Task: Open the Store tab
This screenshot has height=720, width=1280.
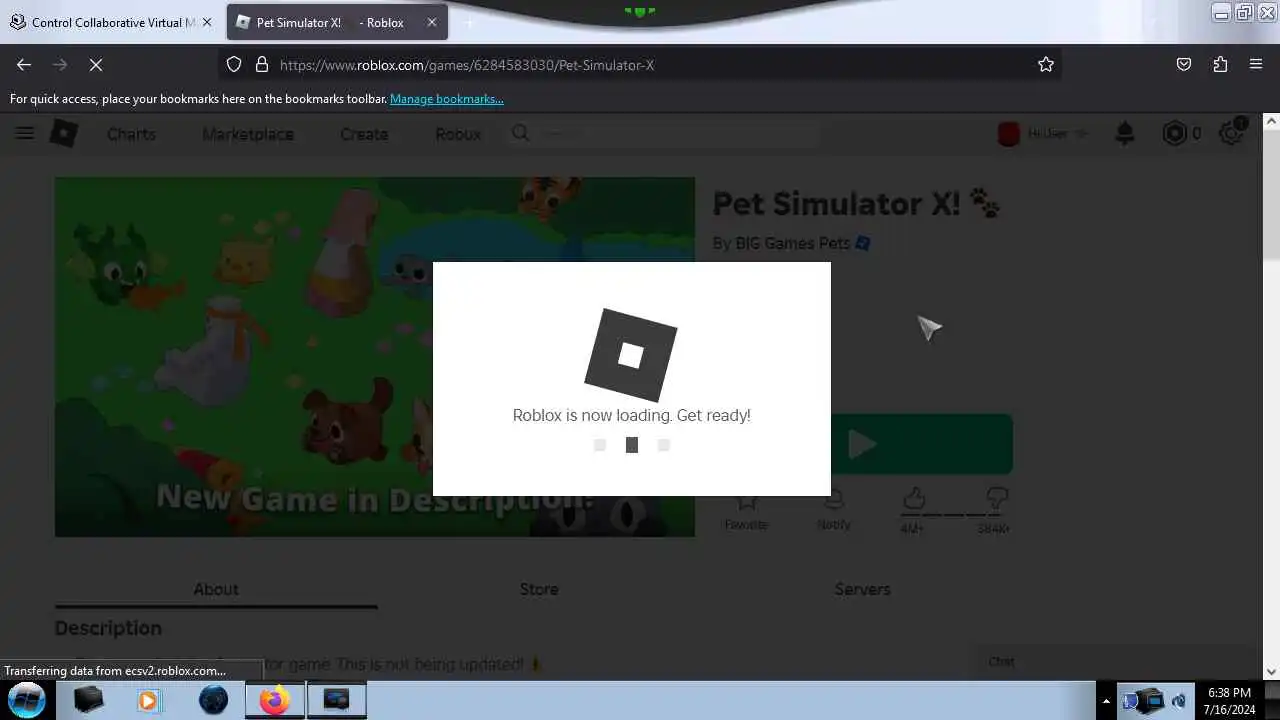Action: [x=539, y=589]
